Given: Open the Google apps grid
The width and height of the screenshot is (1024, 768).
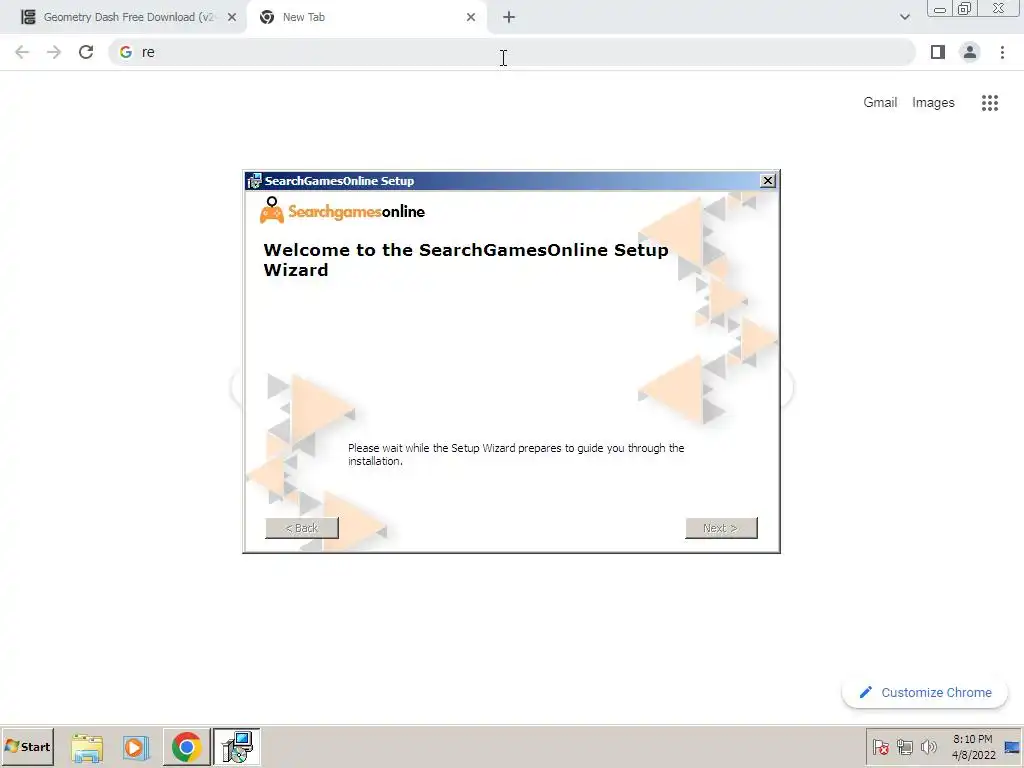Looking at the screenshot, I should click(989, 103).
